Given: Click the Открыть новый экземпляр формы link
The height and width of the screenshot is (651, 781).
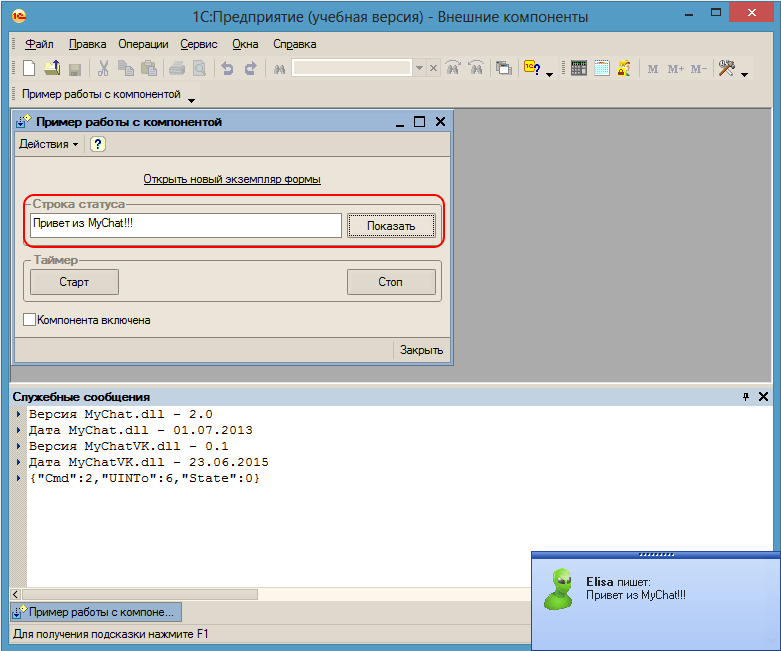Looking at the screenshot, I should (x=232, y=179).
